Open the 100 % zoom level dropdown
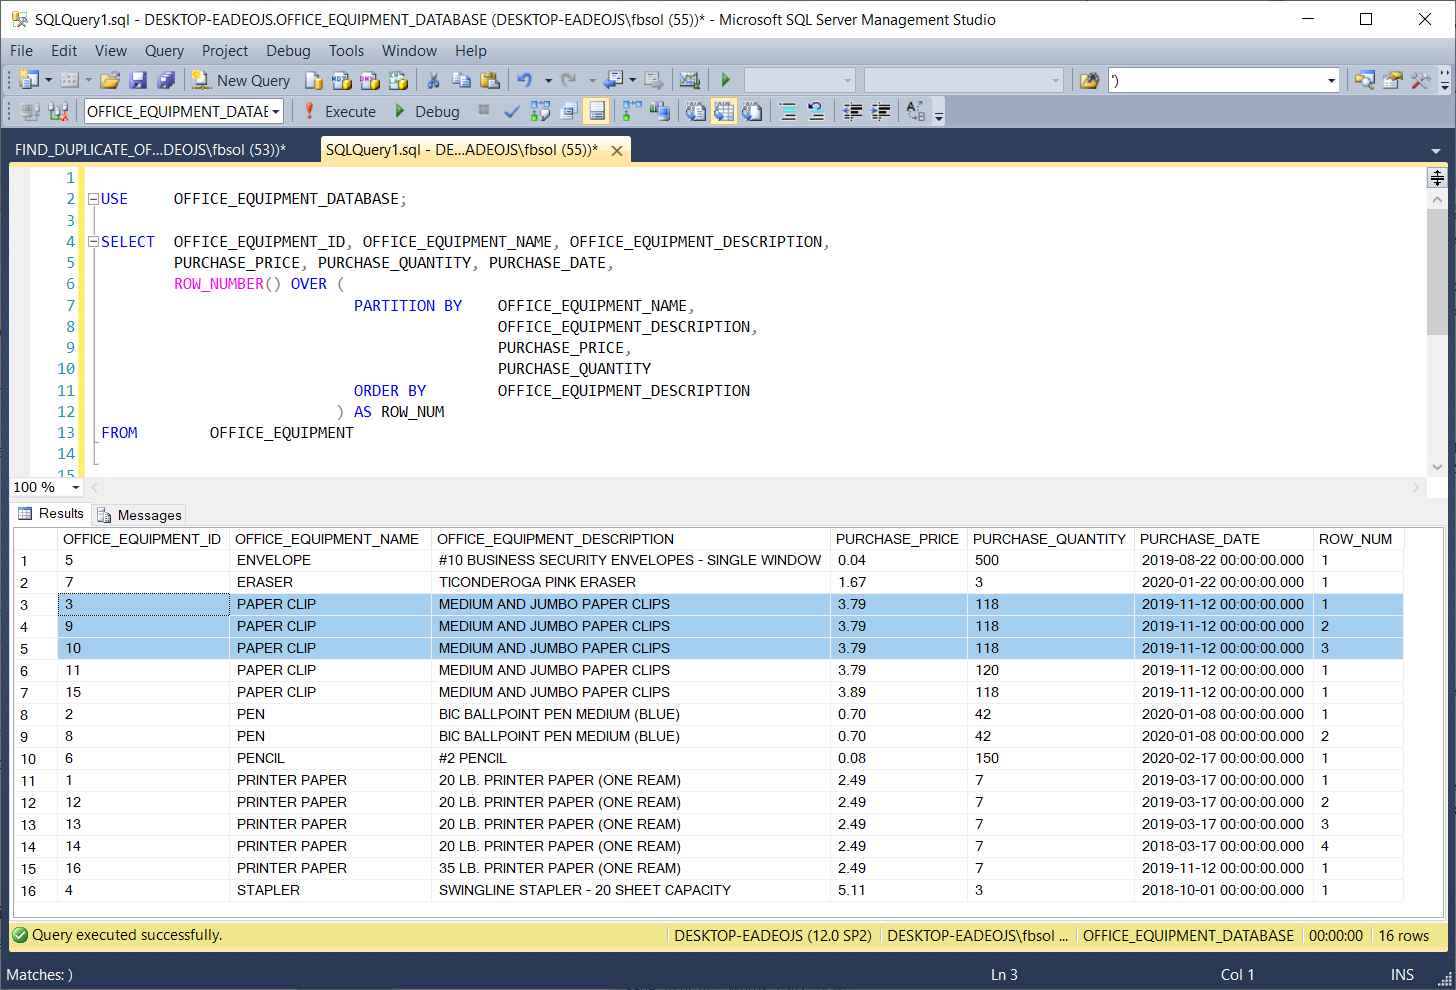The image size is (1456, 990). pyautogui.click(x=76, y=488)
